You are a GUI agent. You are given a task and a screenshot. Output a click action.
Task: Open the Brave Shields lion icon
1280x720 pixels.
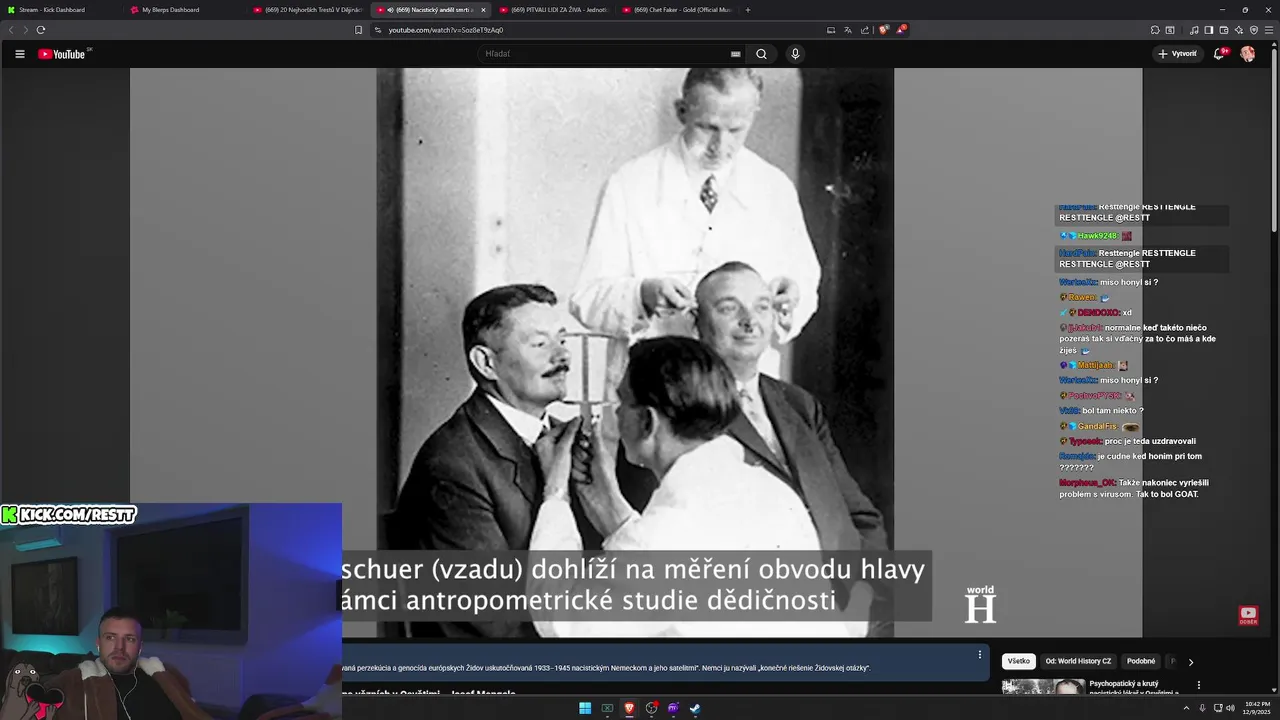[884, 30]
